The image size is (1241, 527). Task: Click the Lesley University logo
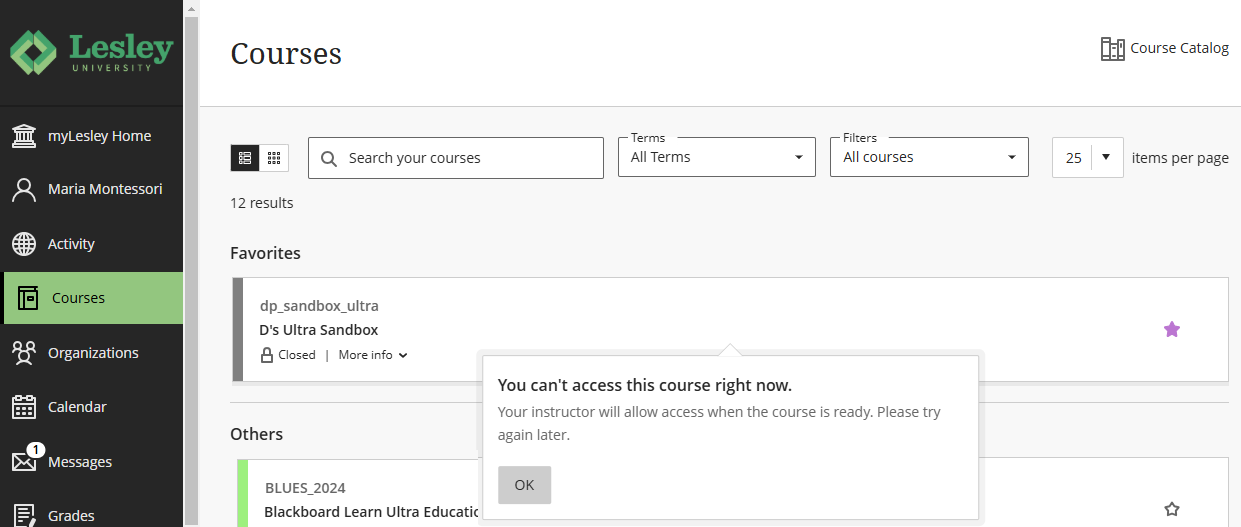(x=91, y=52)
